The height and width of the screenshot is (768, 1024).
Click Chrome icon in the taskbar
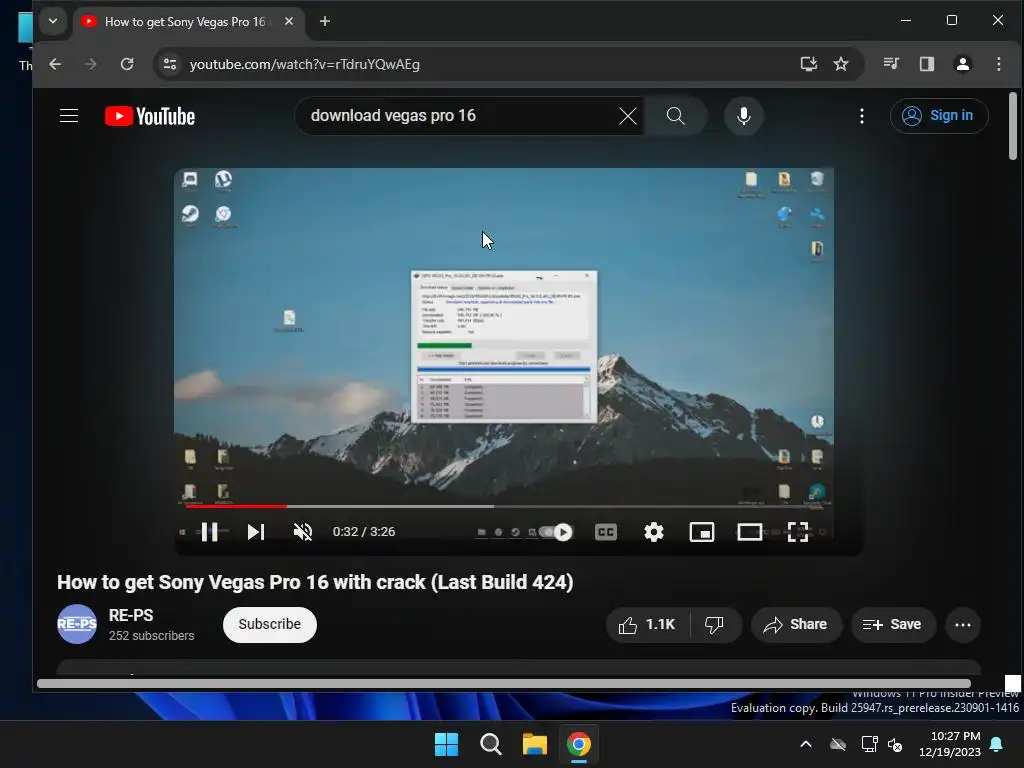tap(579, 744)
